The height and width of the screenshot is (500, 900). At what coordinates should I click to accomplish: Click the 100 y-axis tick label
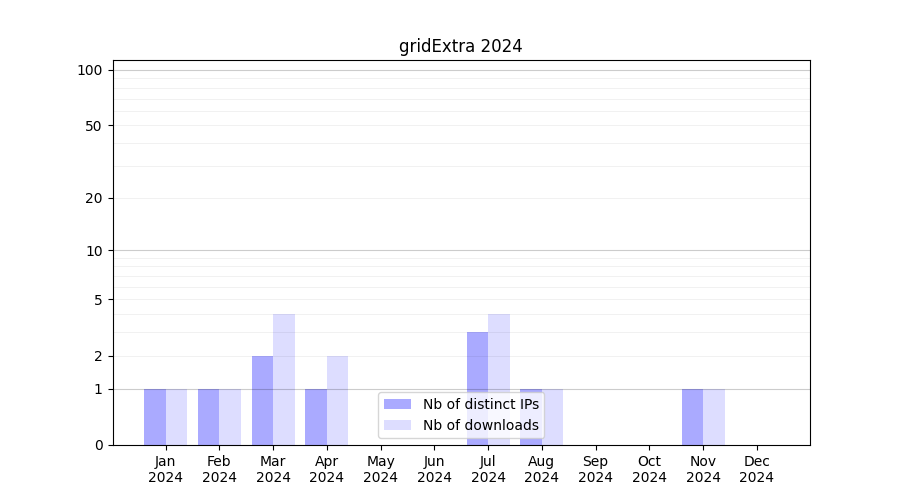pyautogui.click(x=90, y=70)
